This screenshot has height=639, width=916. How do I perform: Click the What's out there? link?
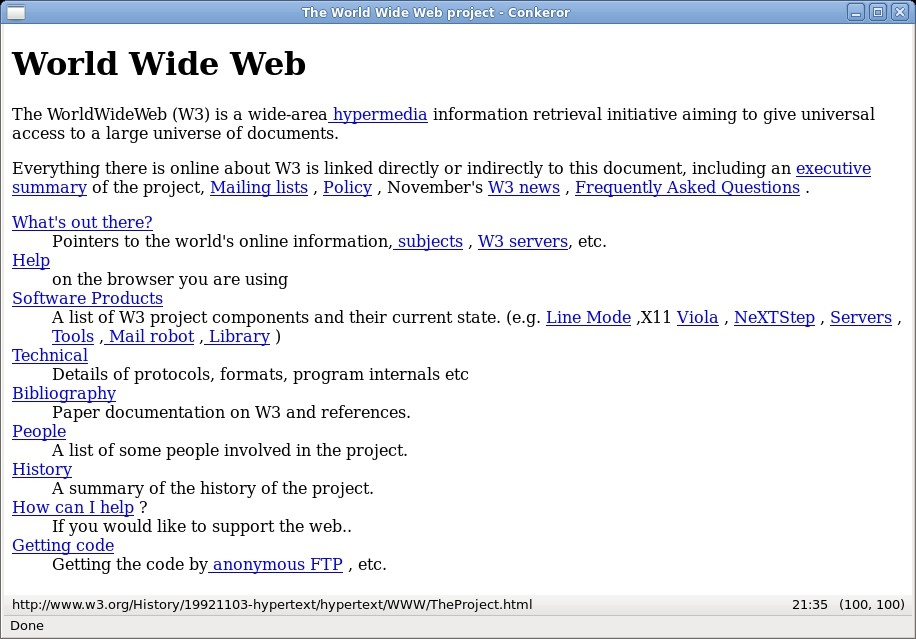82,222
